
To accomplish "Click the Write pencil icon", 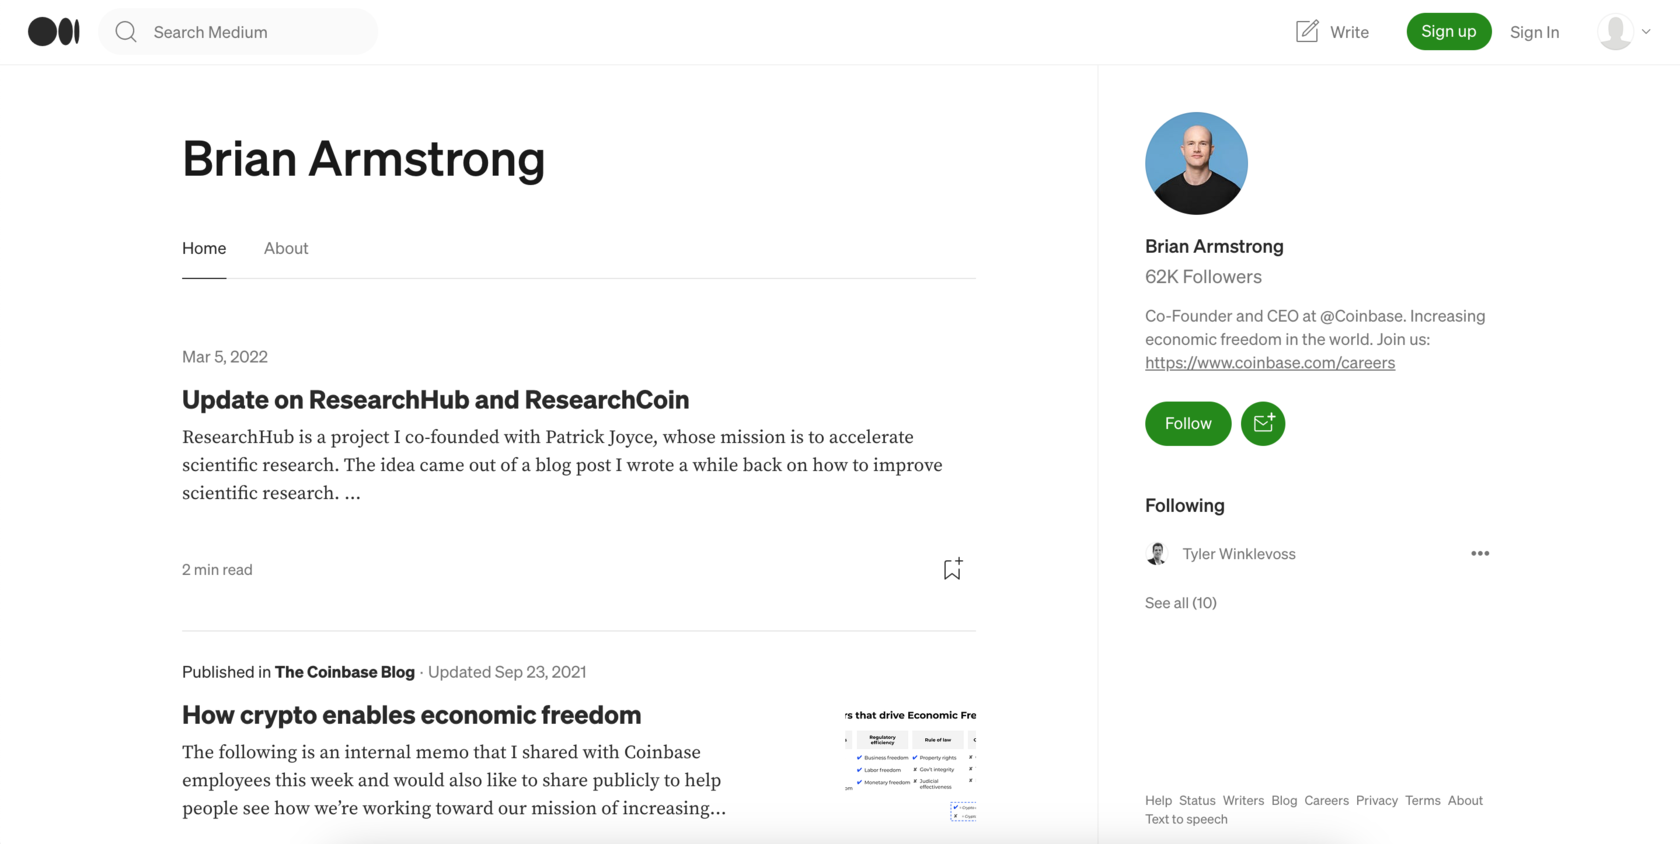I will (1307, 32).
